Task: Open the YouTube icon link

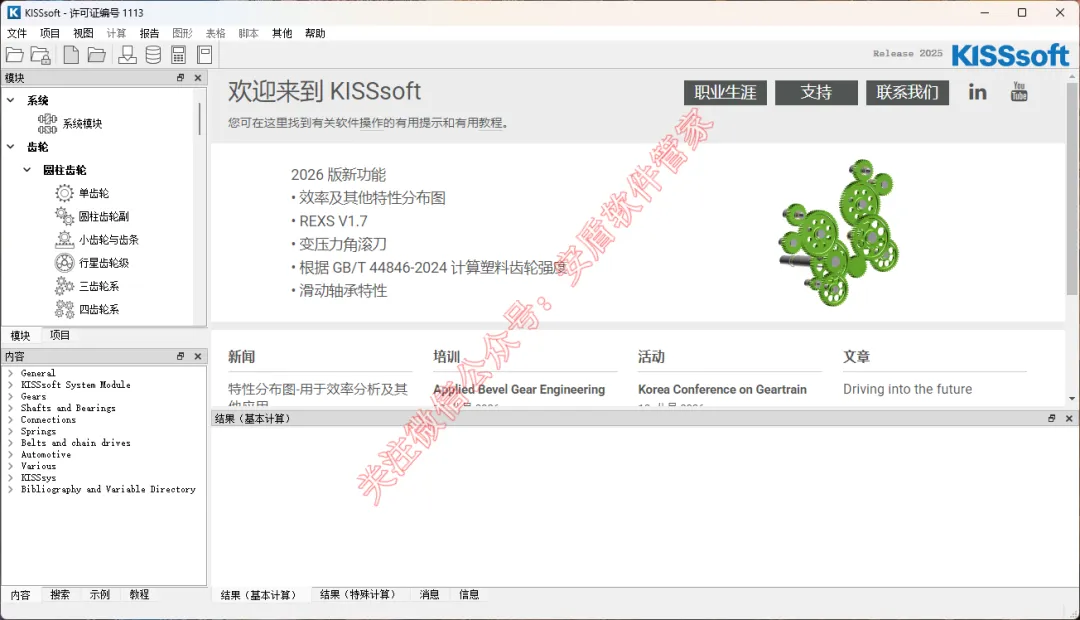Action: [1019, 92]
